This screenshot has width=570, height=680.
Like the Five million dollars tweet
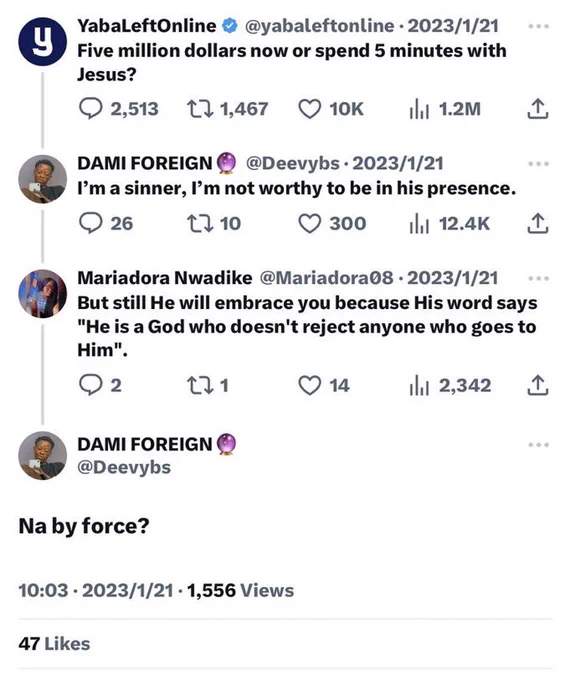pyautogui.click(x=331, y=109)
